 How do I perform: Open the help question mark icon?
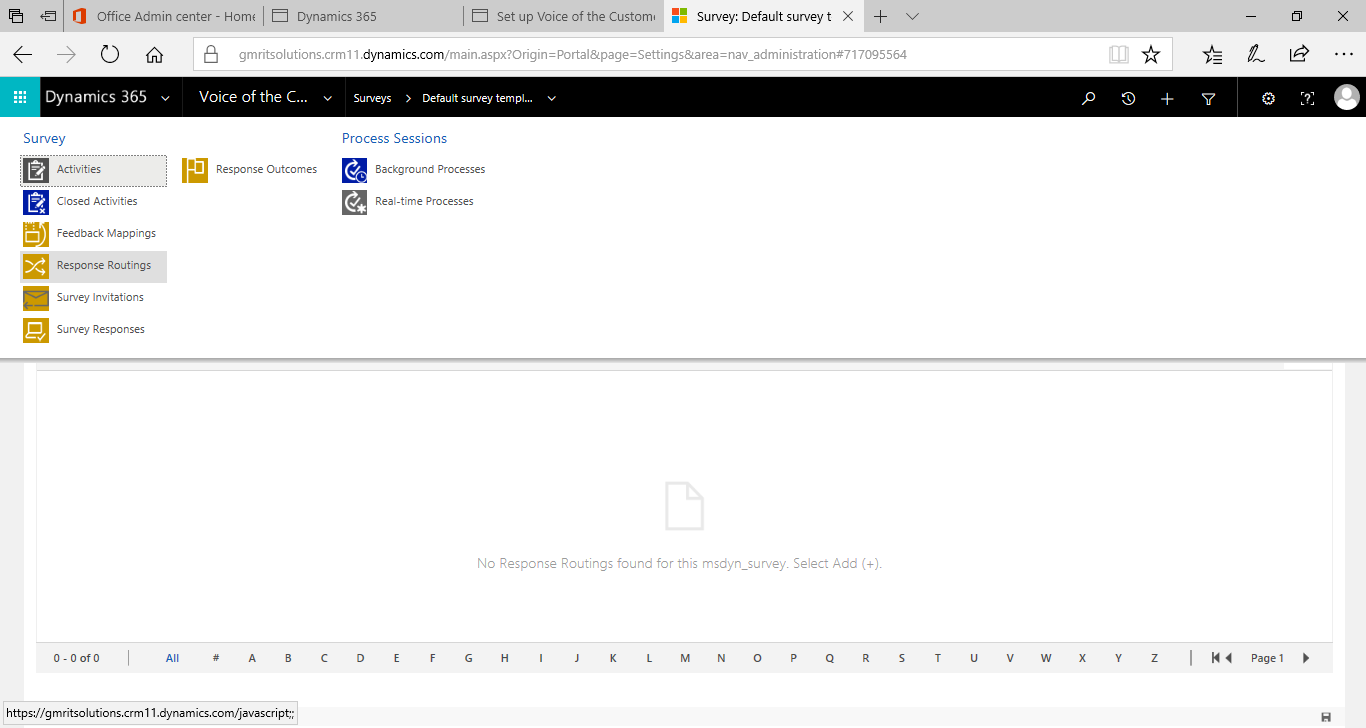[x=1307, y=98]
